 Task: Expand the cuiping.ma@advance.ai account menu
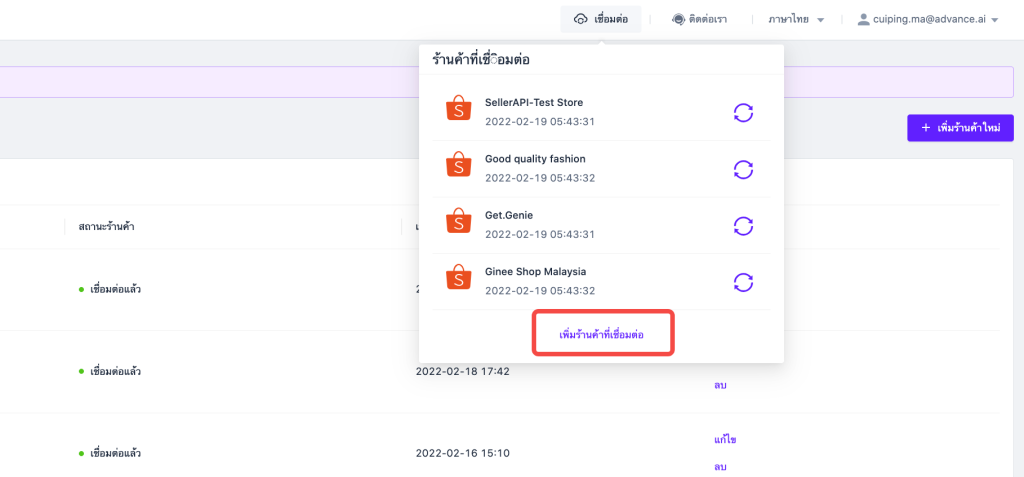(928, 20)
